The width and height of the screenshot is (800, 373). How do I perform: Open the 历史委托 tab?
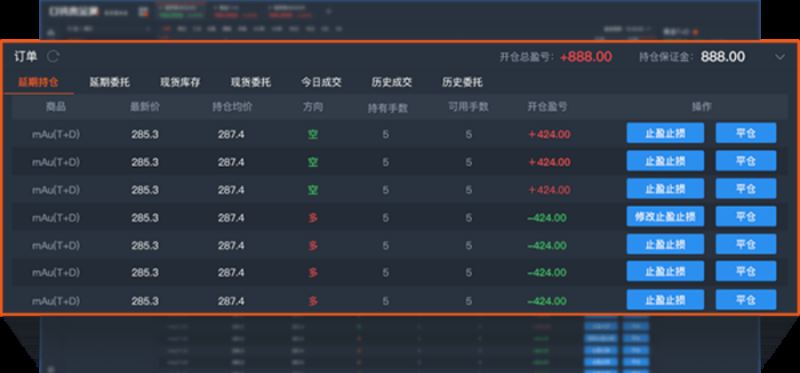(x=462, y=82)
